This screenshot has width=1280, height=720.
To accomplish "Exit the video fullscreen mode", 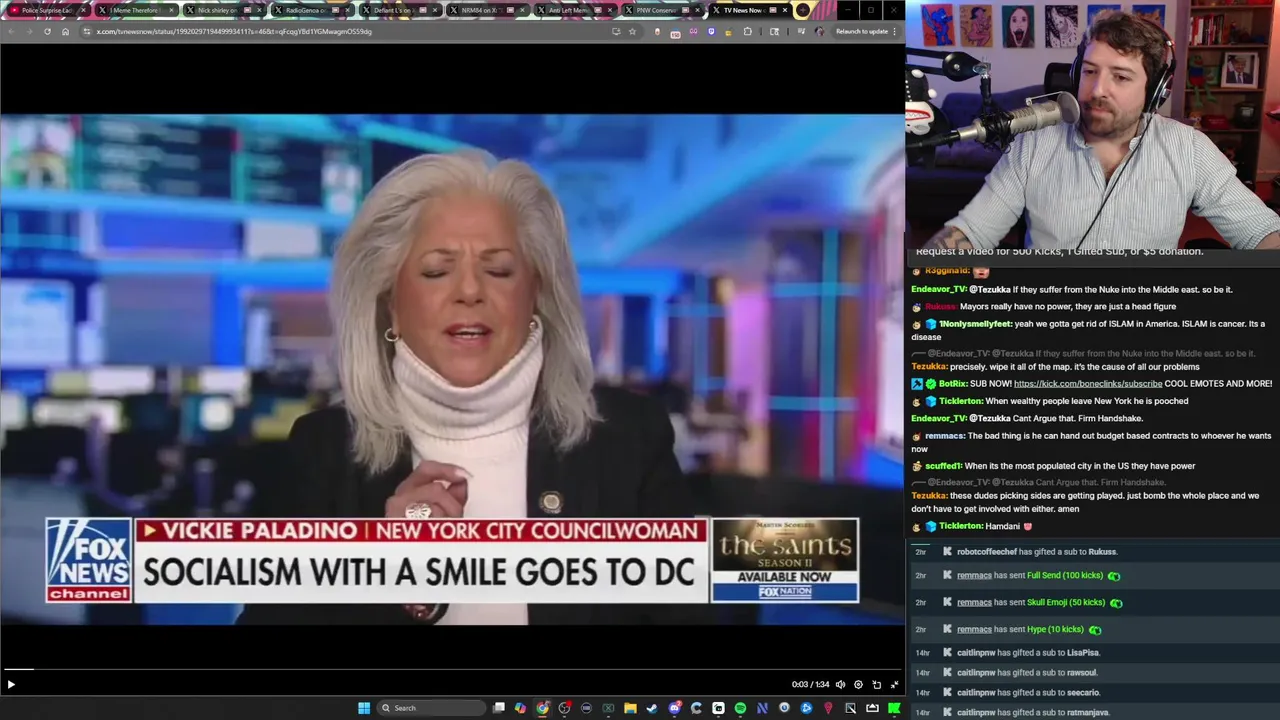I will click(895, 685).
